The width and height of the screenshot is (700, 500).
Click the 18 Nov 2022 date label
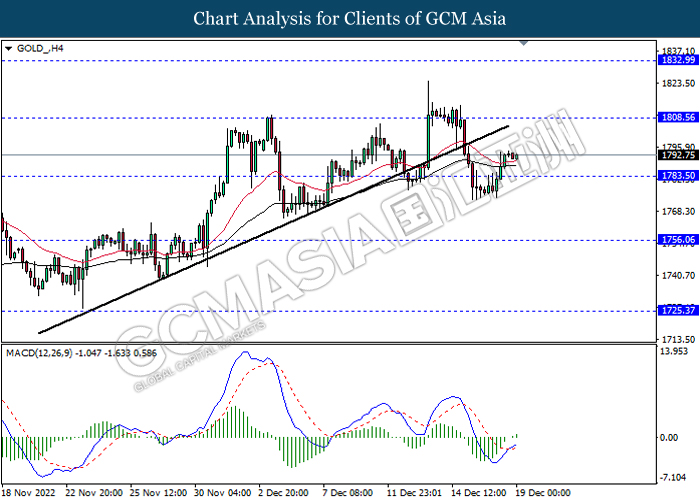point(29,493)
